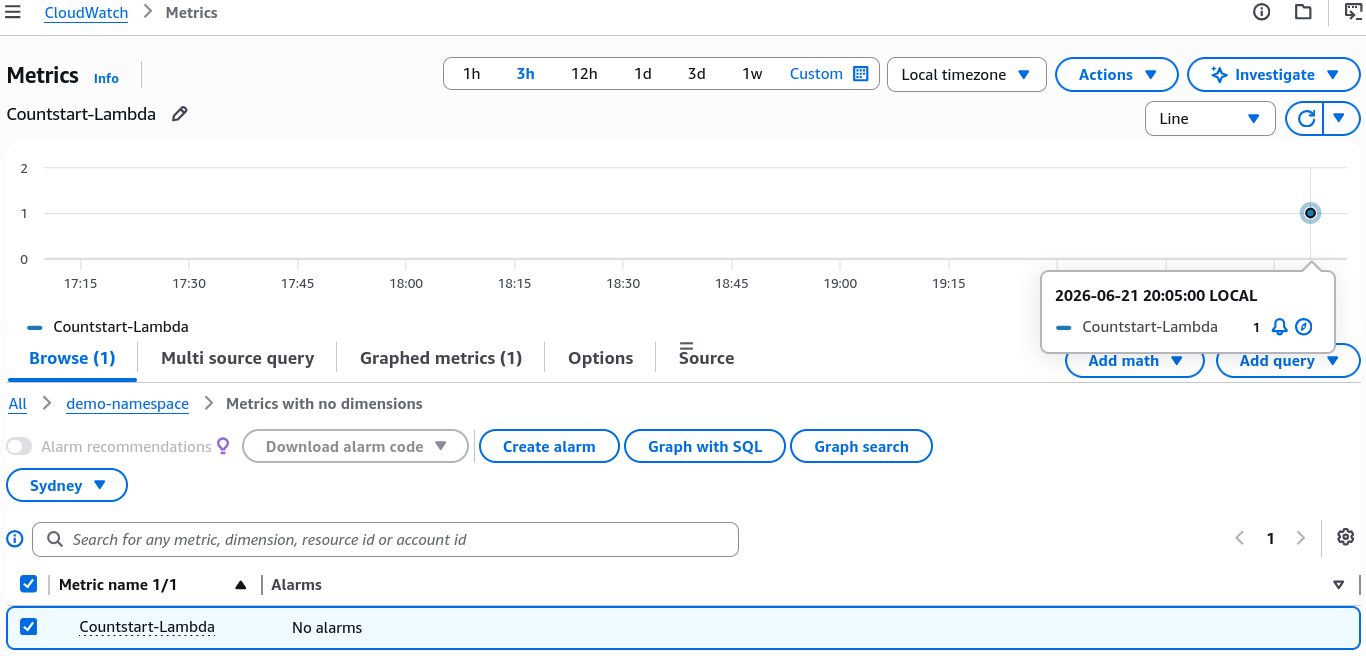
Task: Click the info icon beside search box
Action: point(15,539)
